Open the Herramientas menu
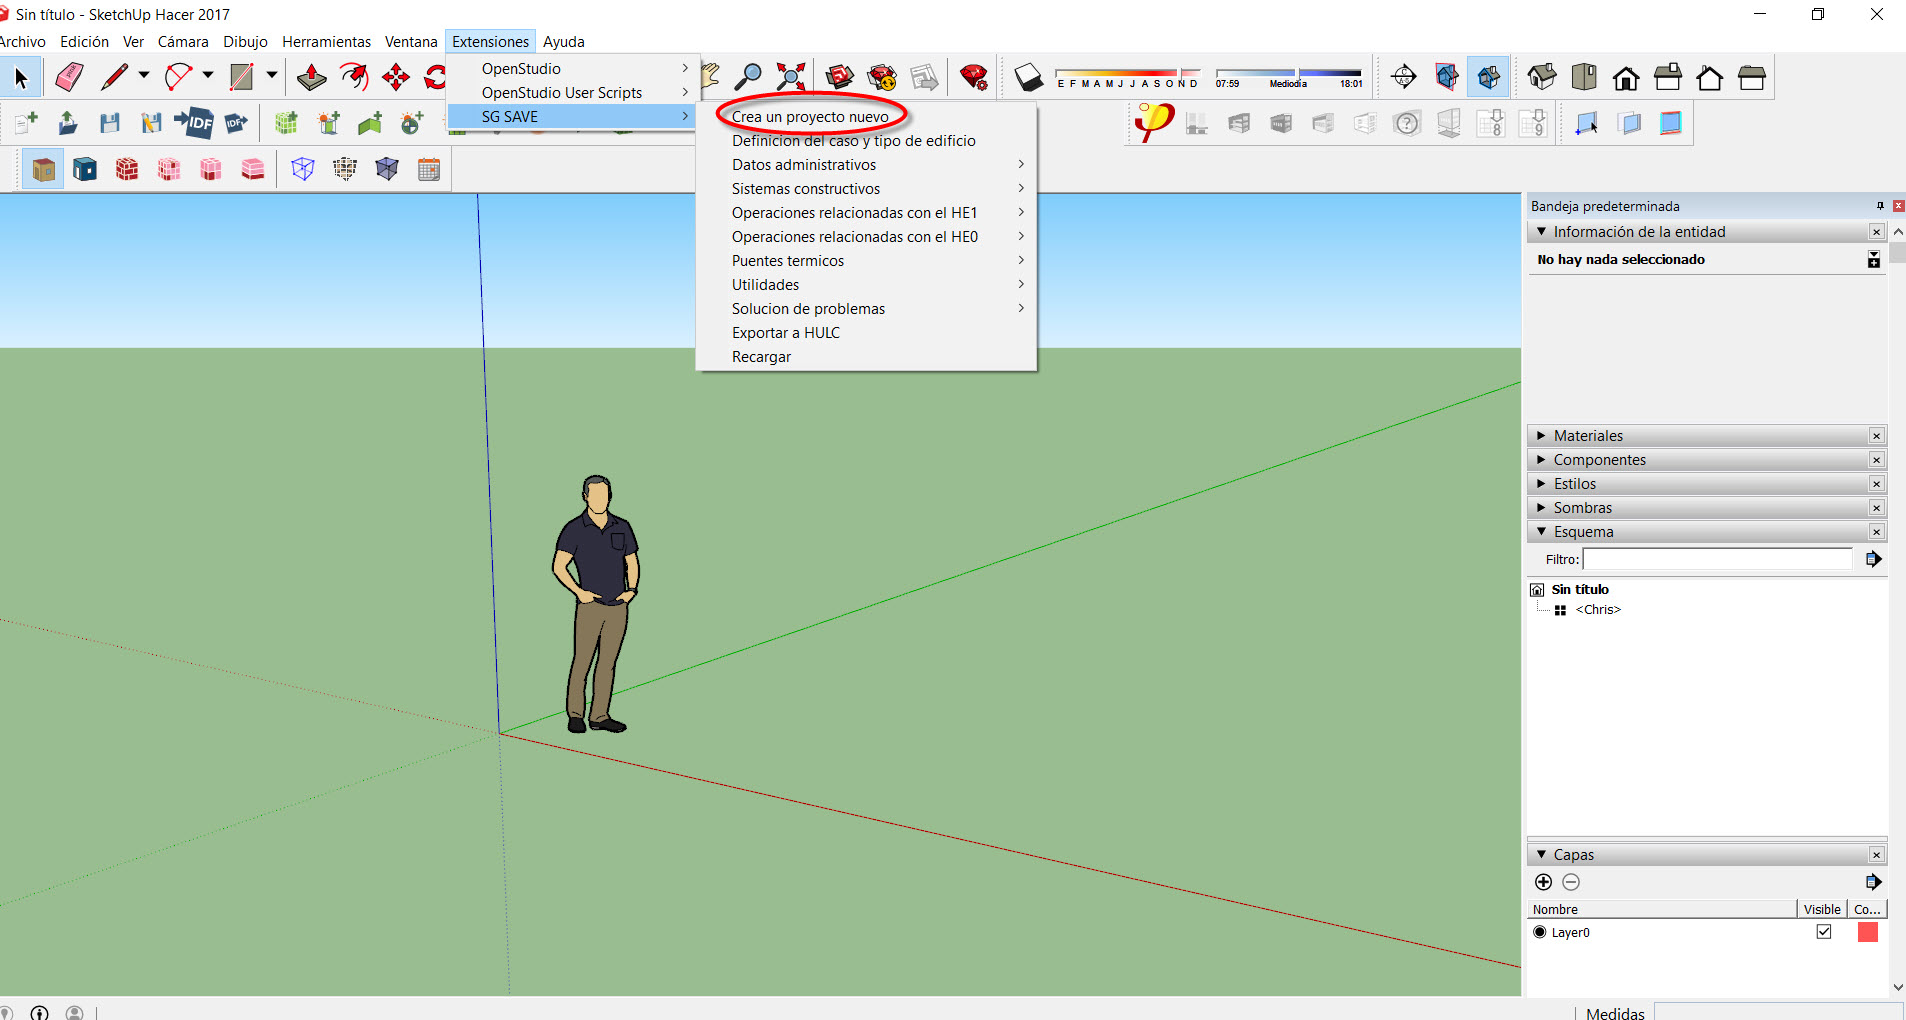The height and width of the screenshot is (1020, 1906). [x=326, y=41]
